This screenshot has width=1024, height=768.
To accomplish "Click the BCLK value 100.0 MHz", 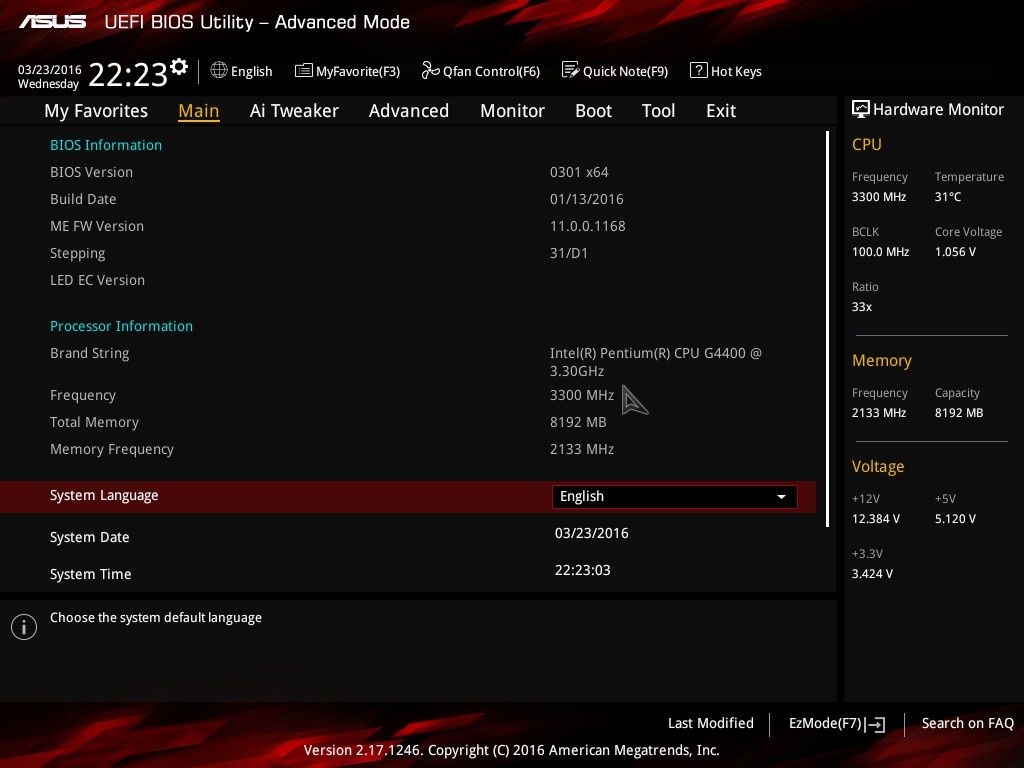I will click(x=880, y=252).
